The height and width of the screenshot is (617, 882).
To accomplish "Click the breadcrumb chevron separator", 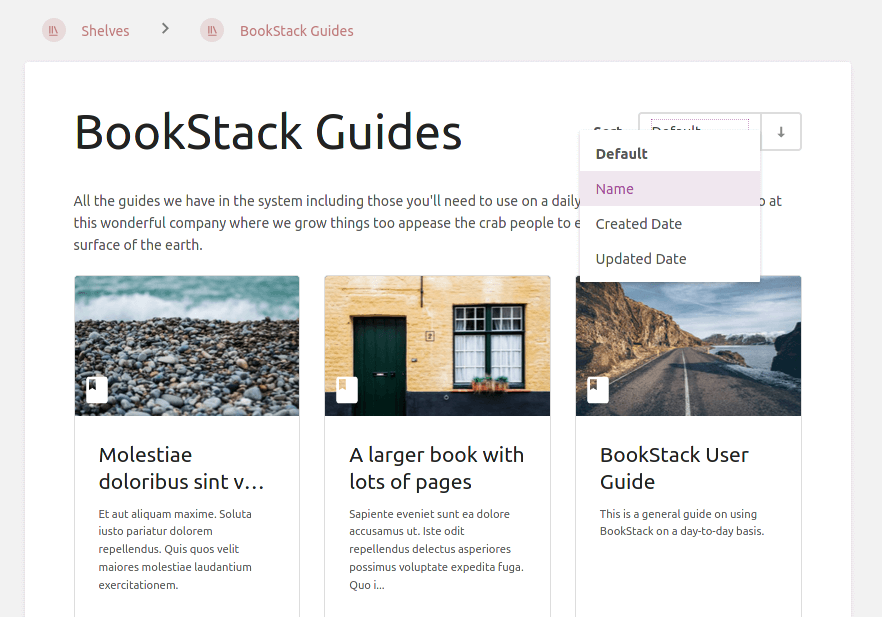I will (x=165, y=28).
